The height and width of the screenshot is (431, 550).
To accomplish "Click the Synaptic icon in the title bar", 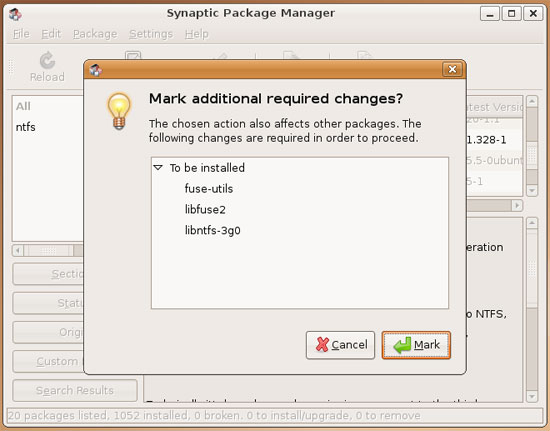I will (x=15, y=14).
